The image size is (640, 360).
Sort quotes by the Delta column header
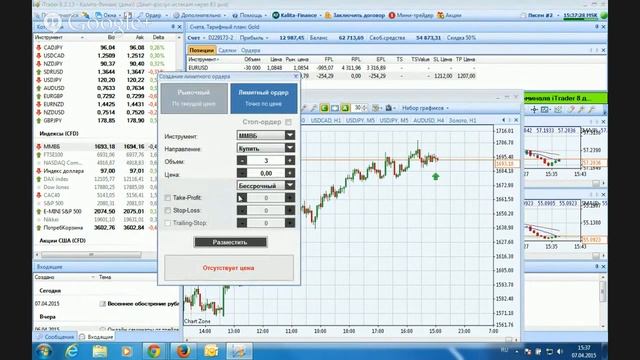[x=158, y=37]
